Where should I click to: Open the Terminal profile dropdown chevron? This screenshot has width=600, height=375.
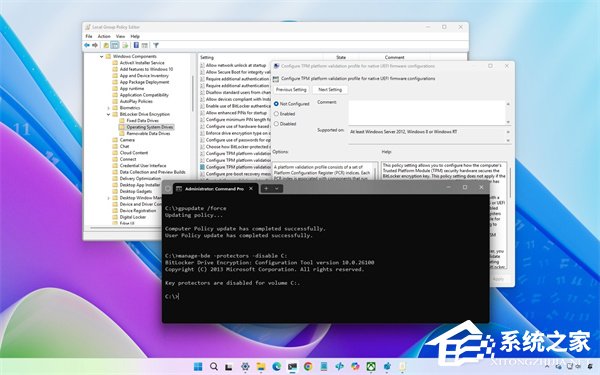277,188
